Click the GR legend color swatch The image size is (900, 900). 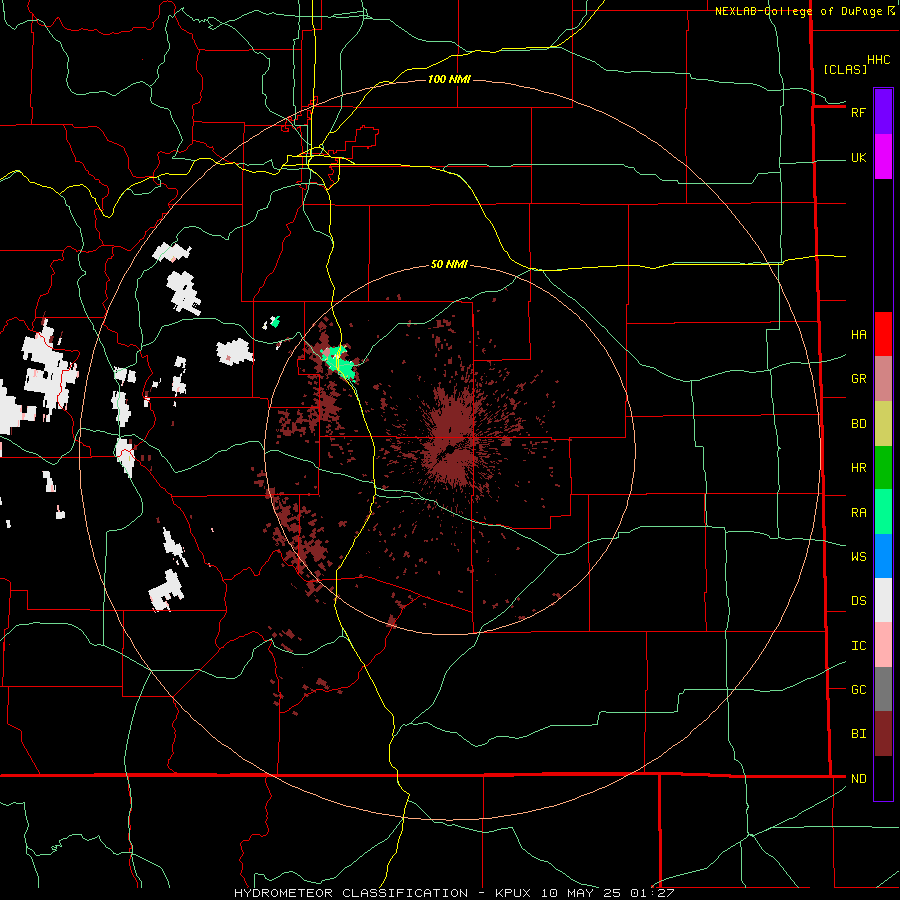883,379
